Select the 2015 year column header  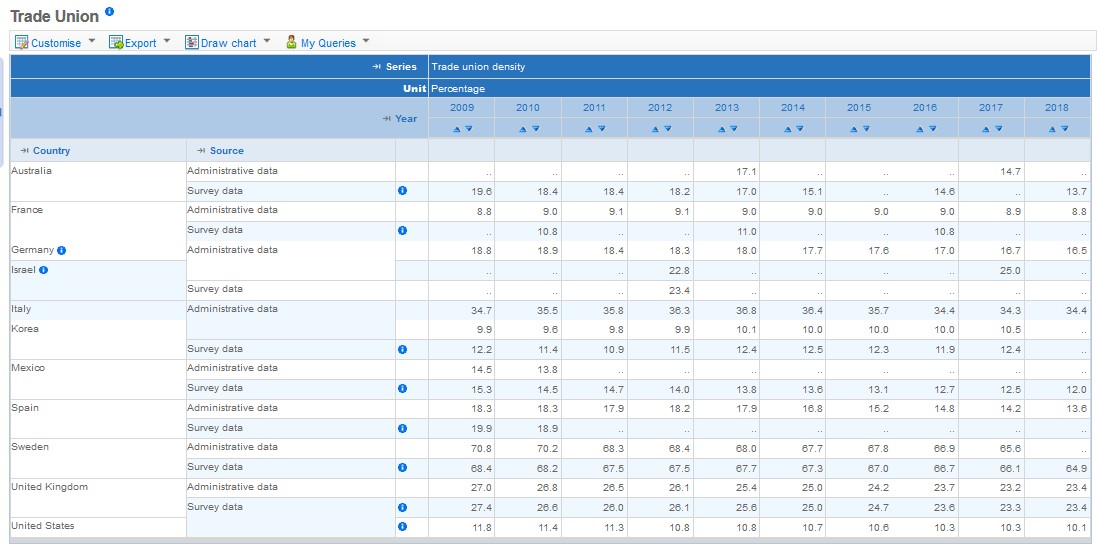(x=858, y=107)
